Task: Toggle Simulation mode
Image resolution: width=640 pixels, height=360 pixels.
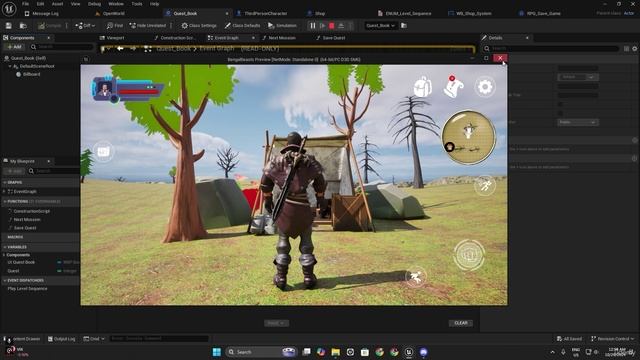Action: click(x=282, y=26)
